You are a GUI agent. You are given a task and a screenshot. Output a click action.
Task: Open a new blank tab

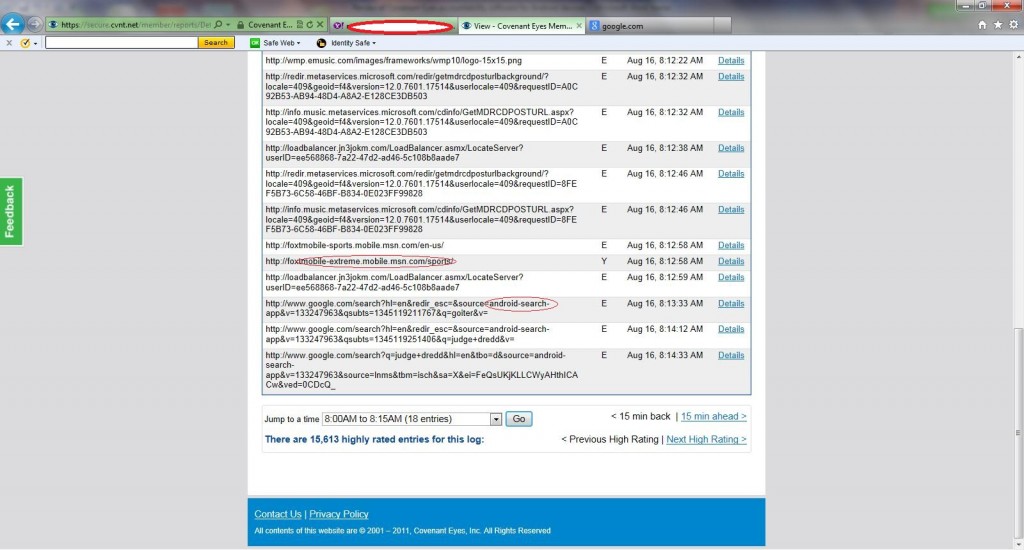[722, 26]
